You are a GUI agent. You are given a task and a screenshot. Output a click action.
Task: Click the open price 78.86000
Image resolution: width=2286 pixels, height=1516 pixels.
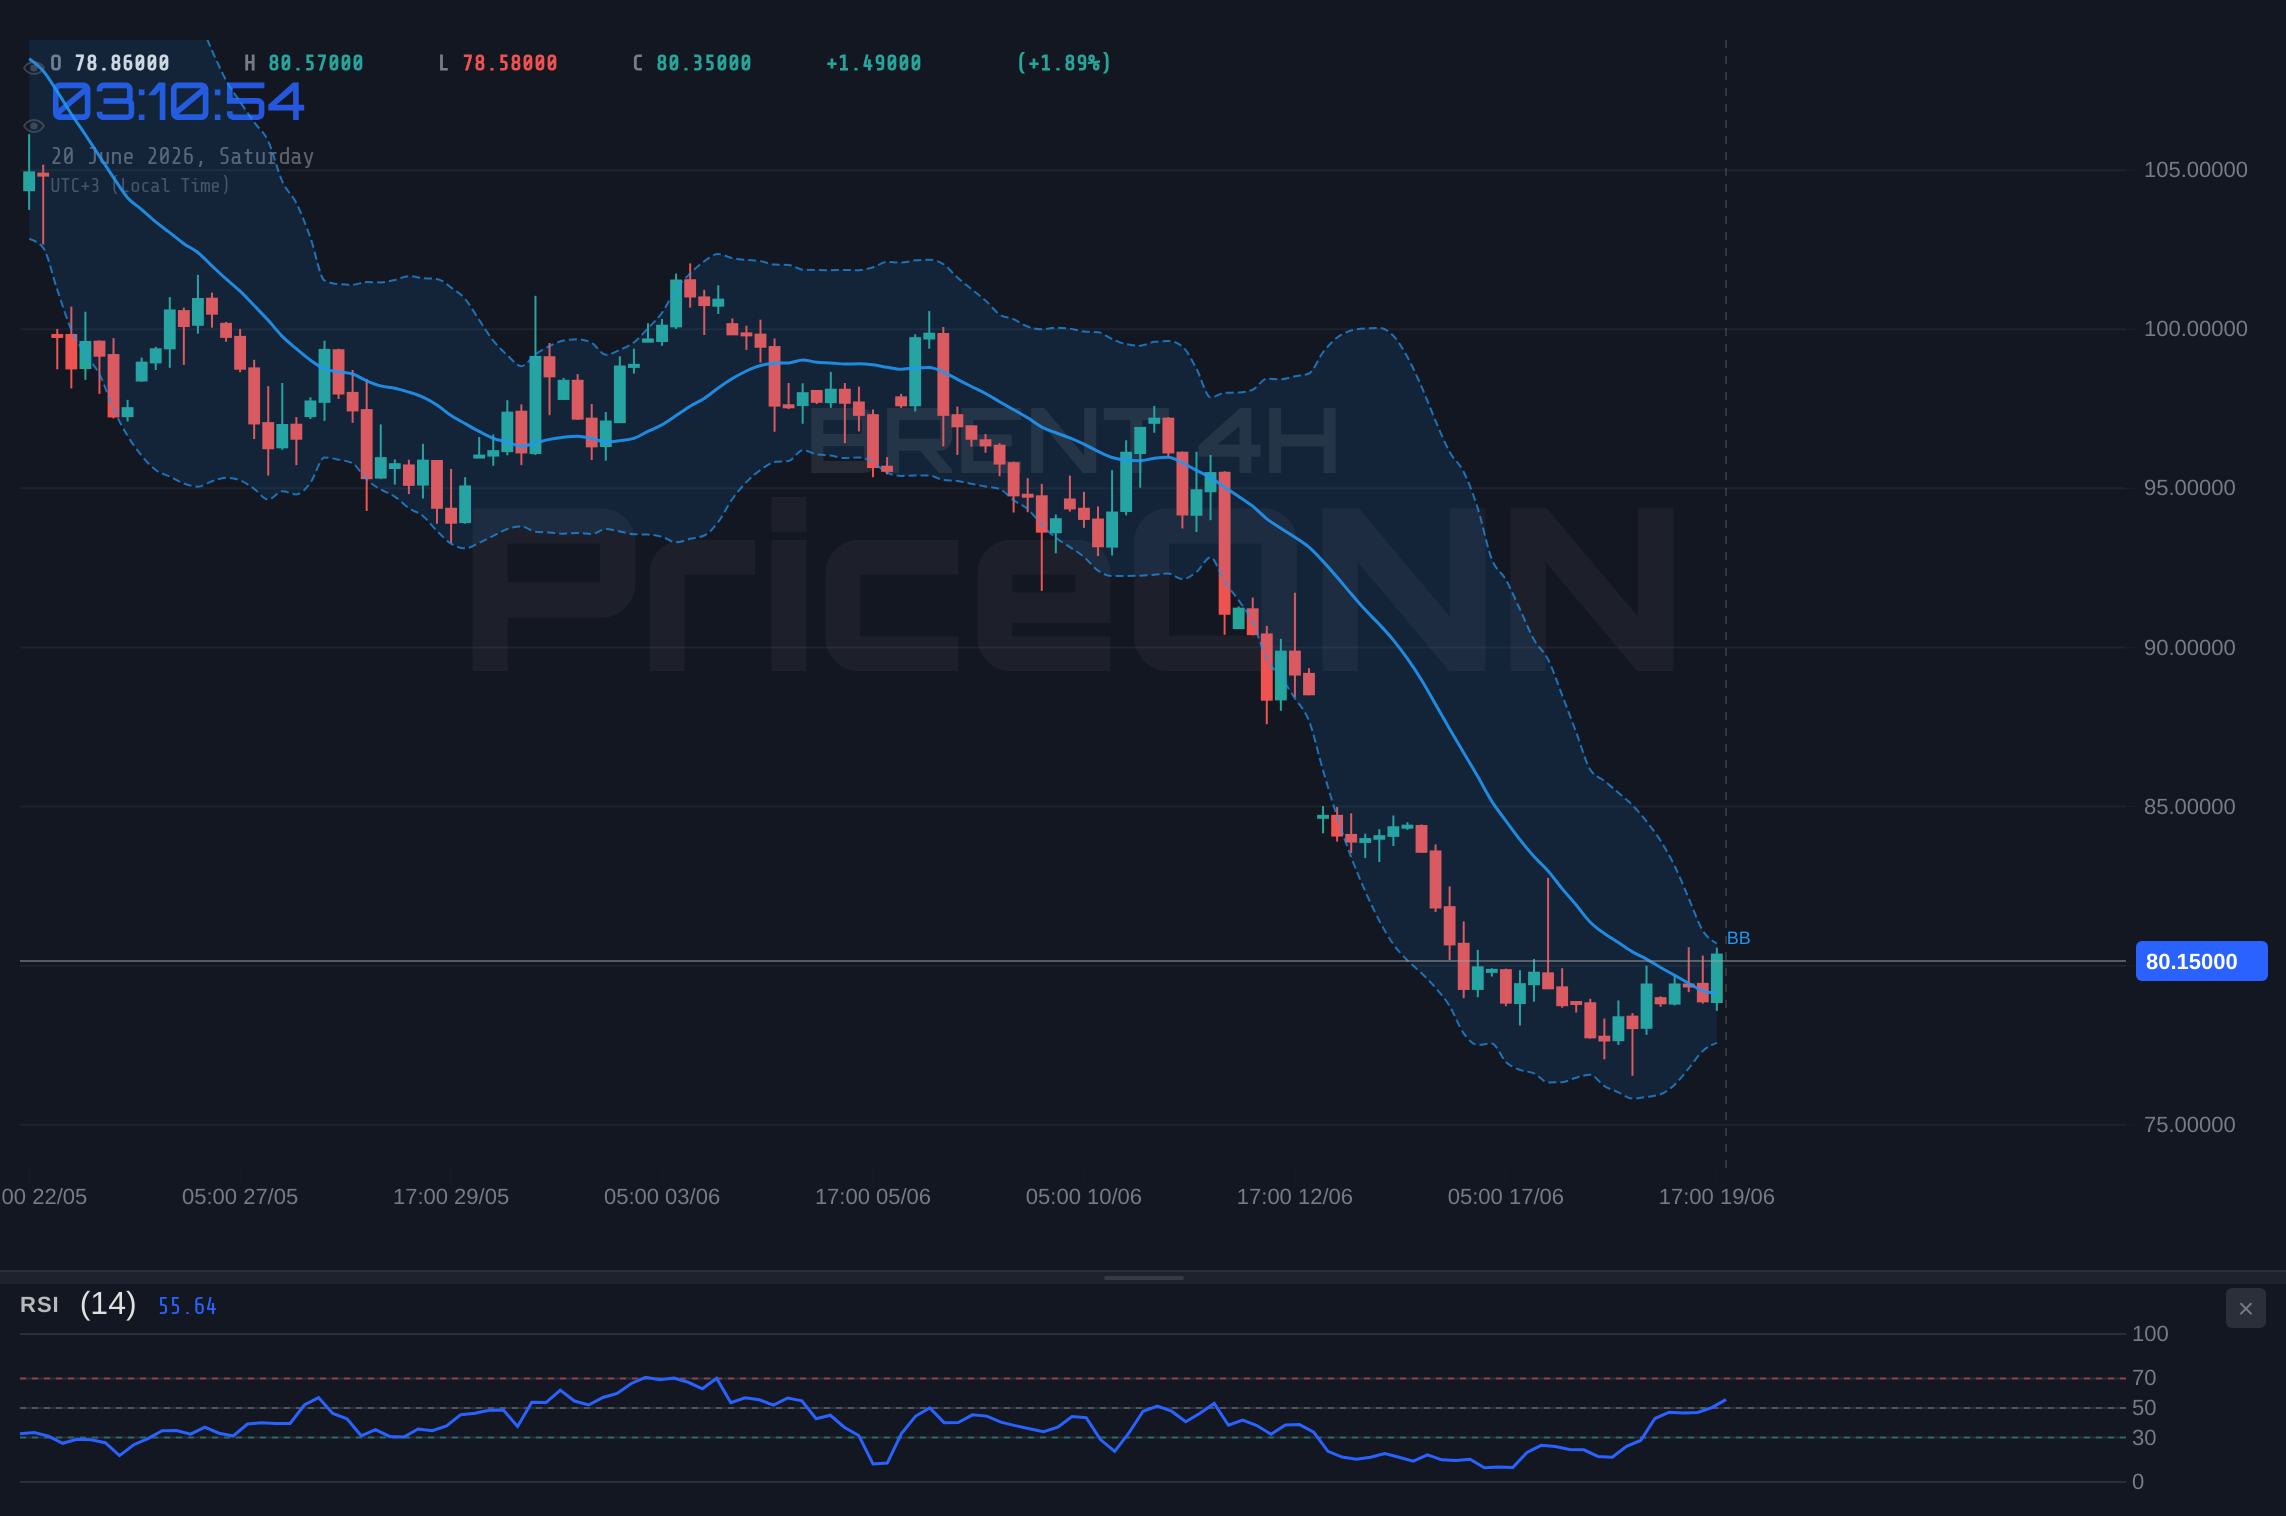coord(122,63)
